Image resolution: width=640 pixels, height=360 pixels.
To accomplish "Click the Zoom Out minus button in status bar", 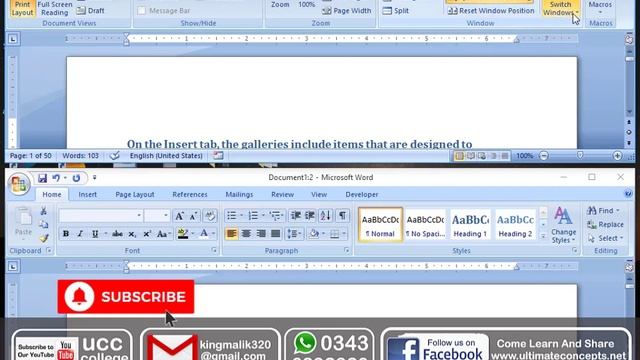I will tap(544, 156).
